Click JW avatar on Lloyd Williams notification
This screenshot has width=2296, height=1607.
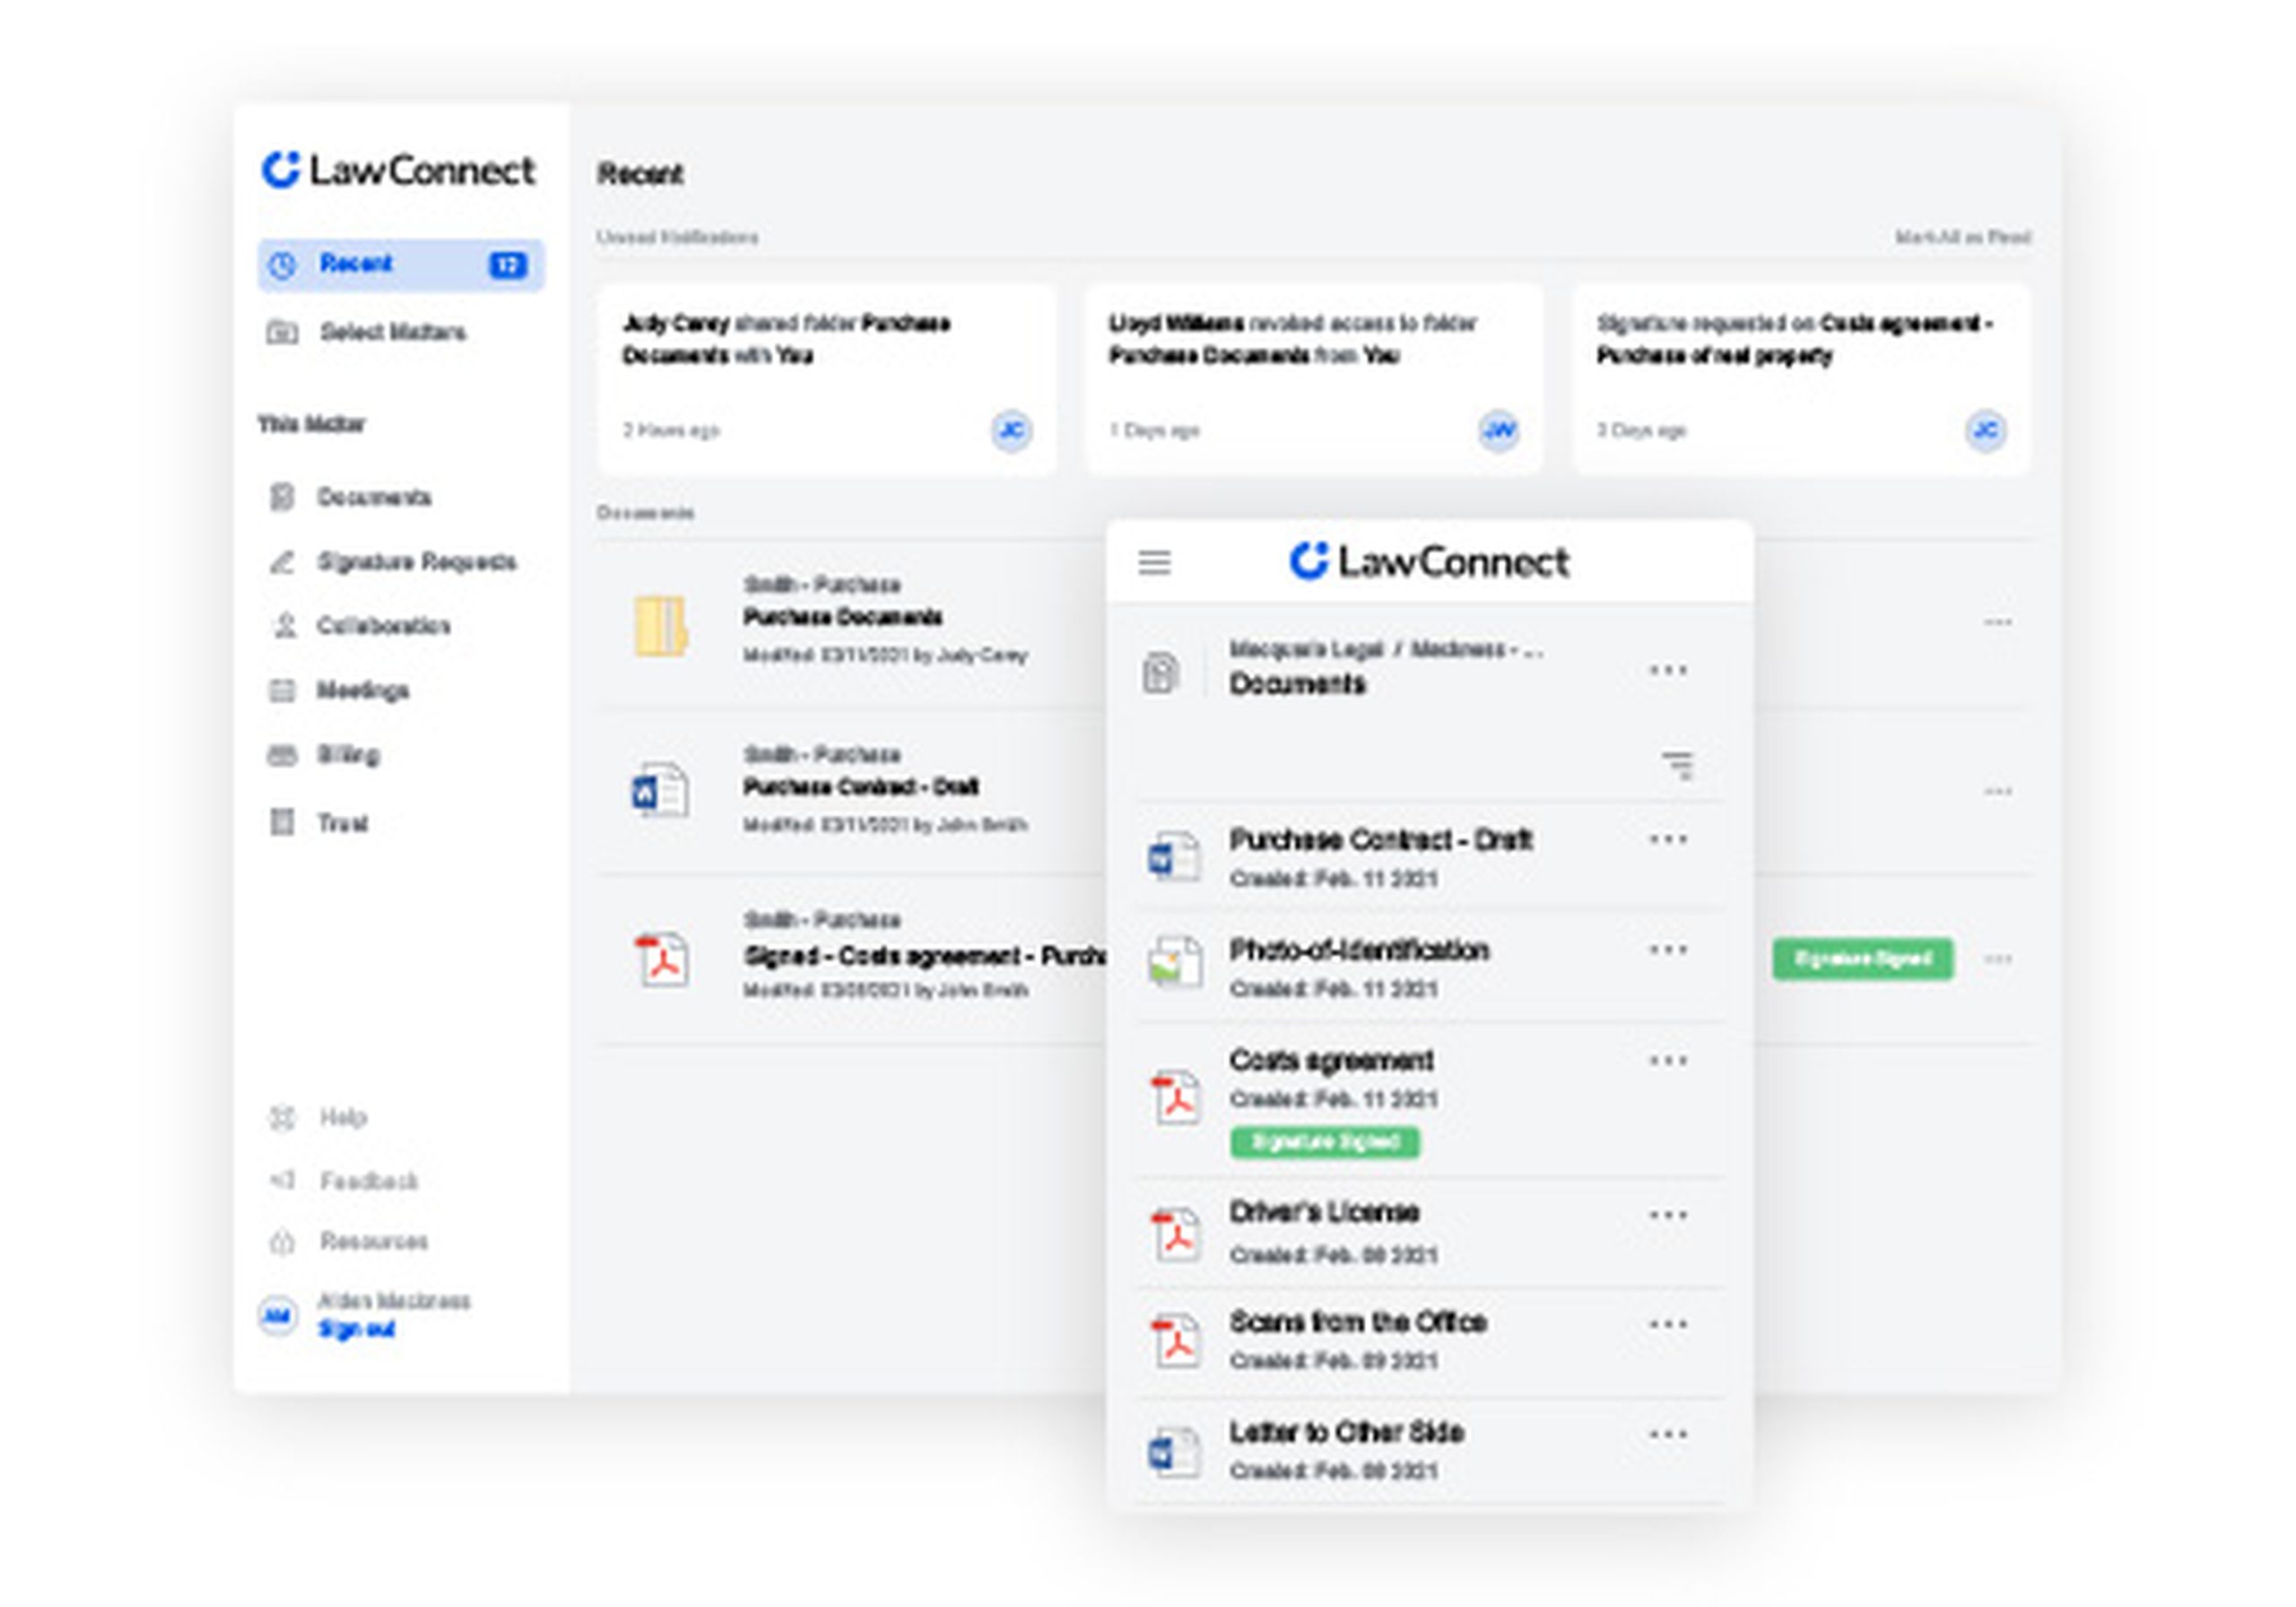[x=1498, y=431]
